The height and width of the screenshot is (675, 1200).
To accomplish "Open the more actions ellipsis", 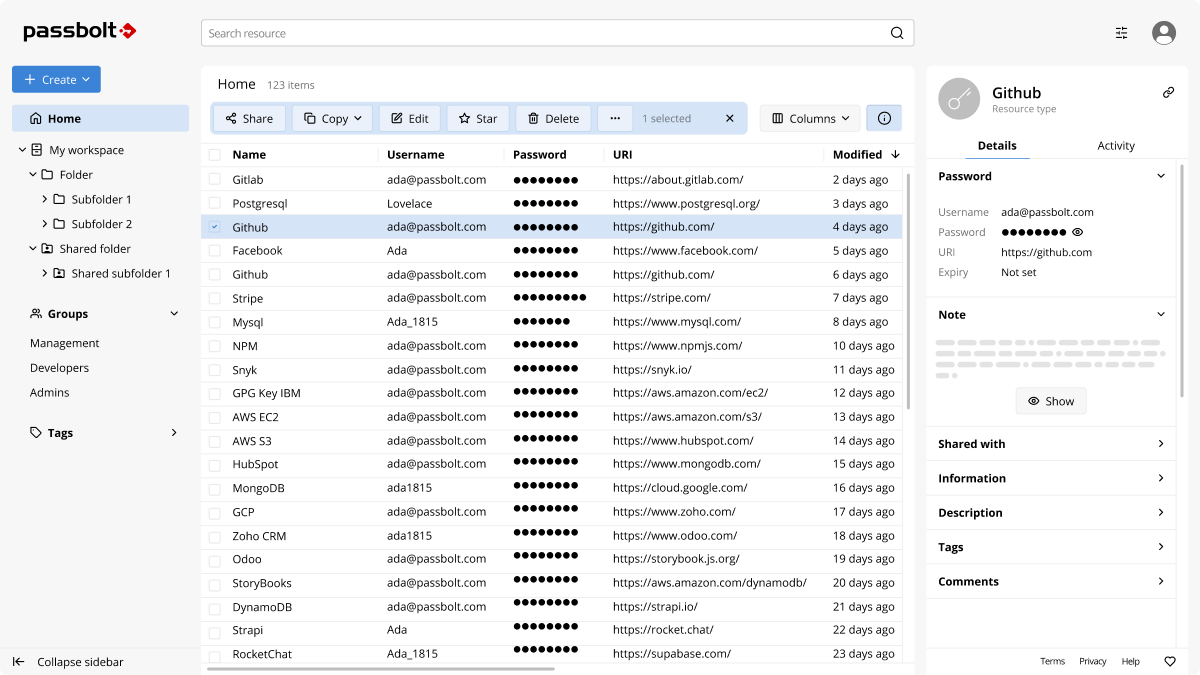I will coord(615,118).
